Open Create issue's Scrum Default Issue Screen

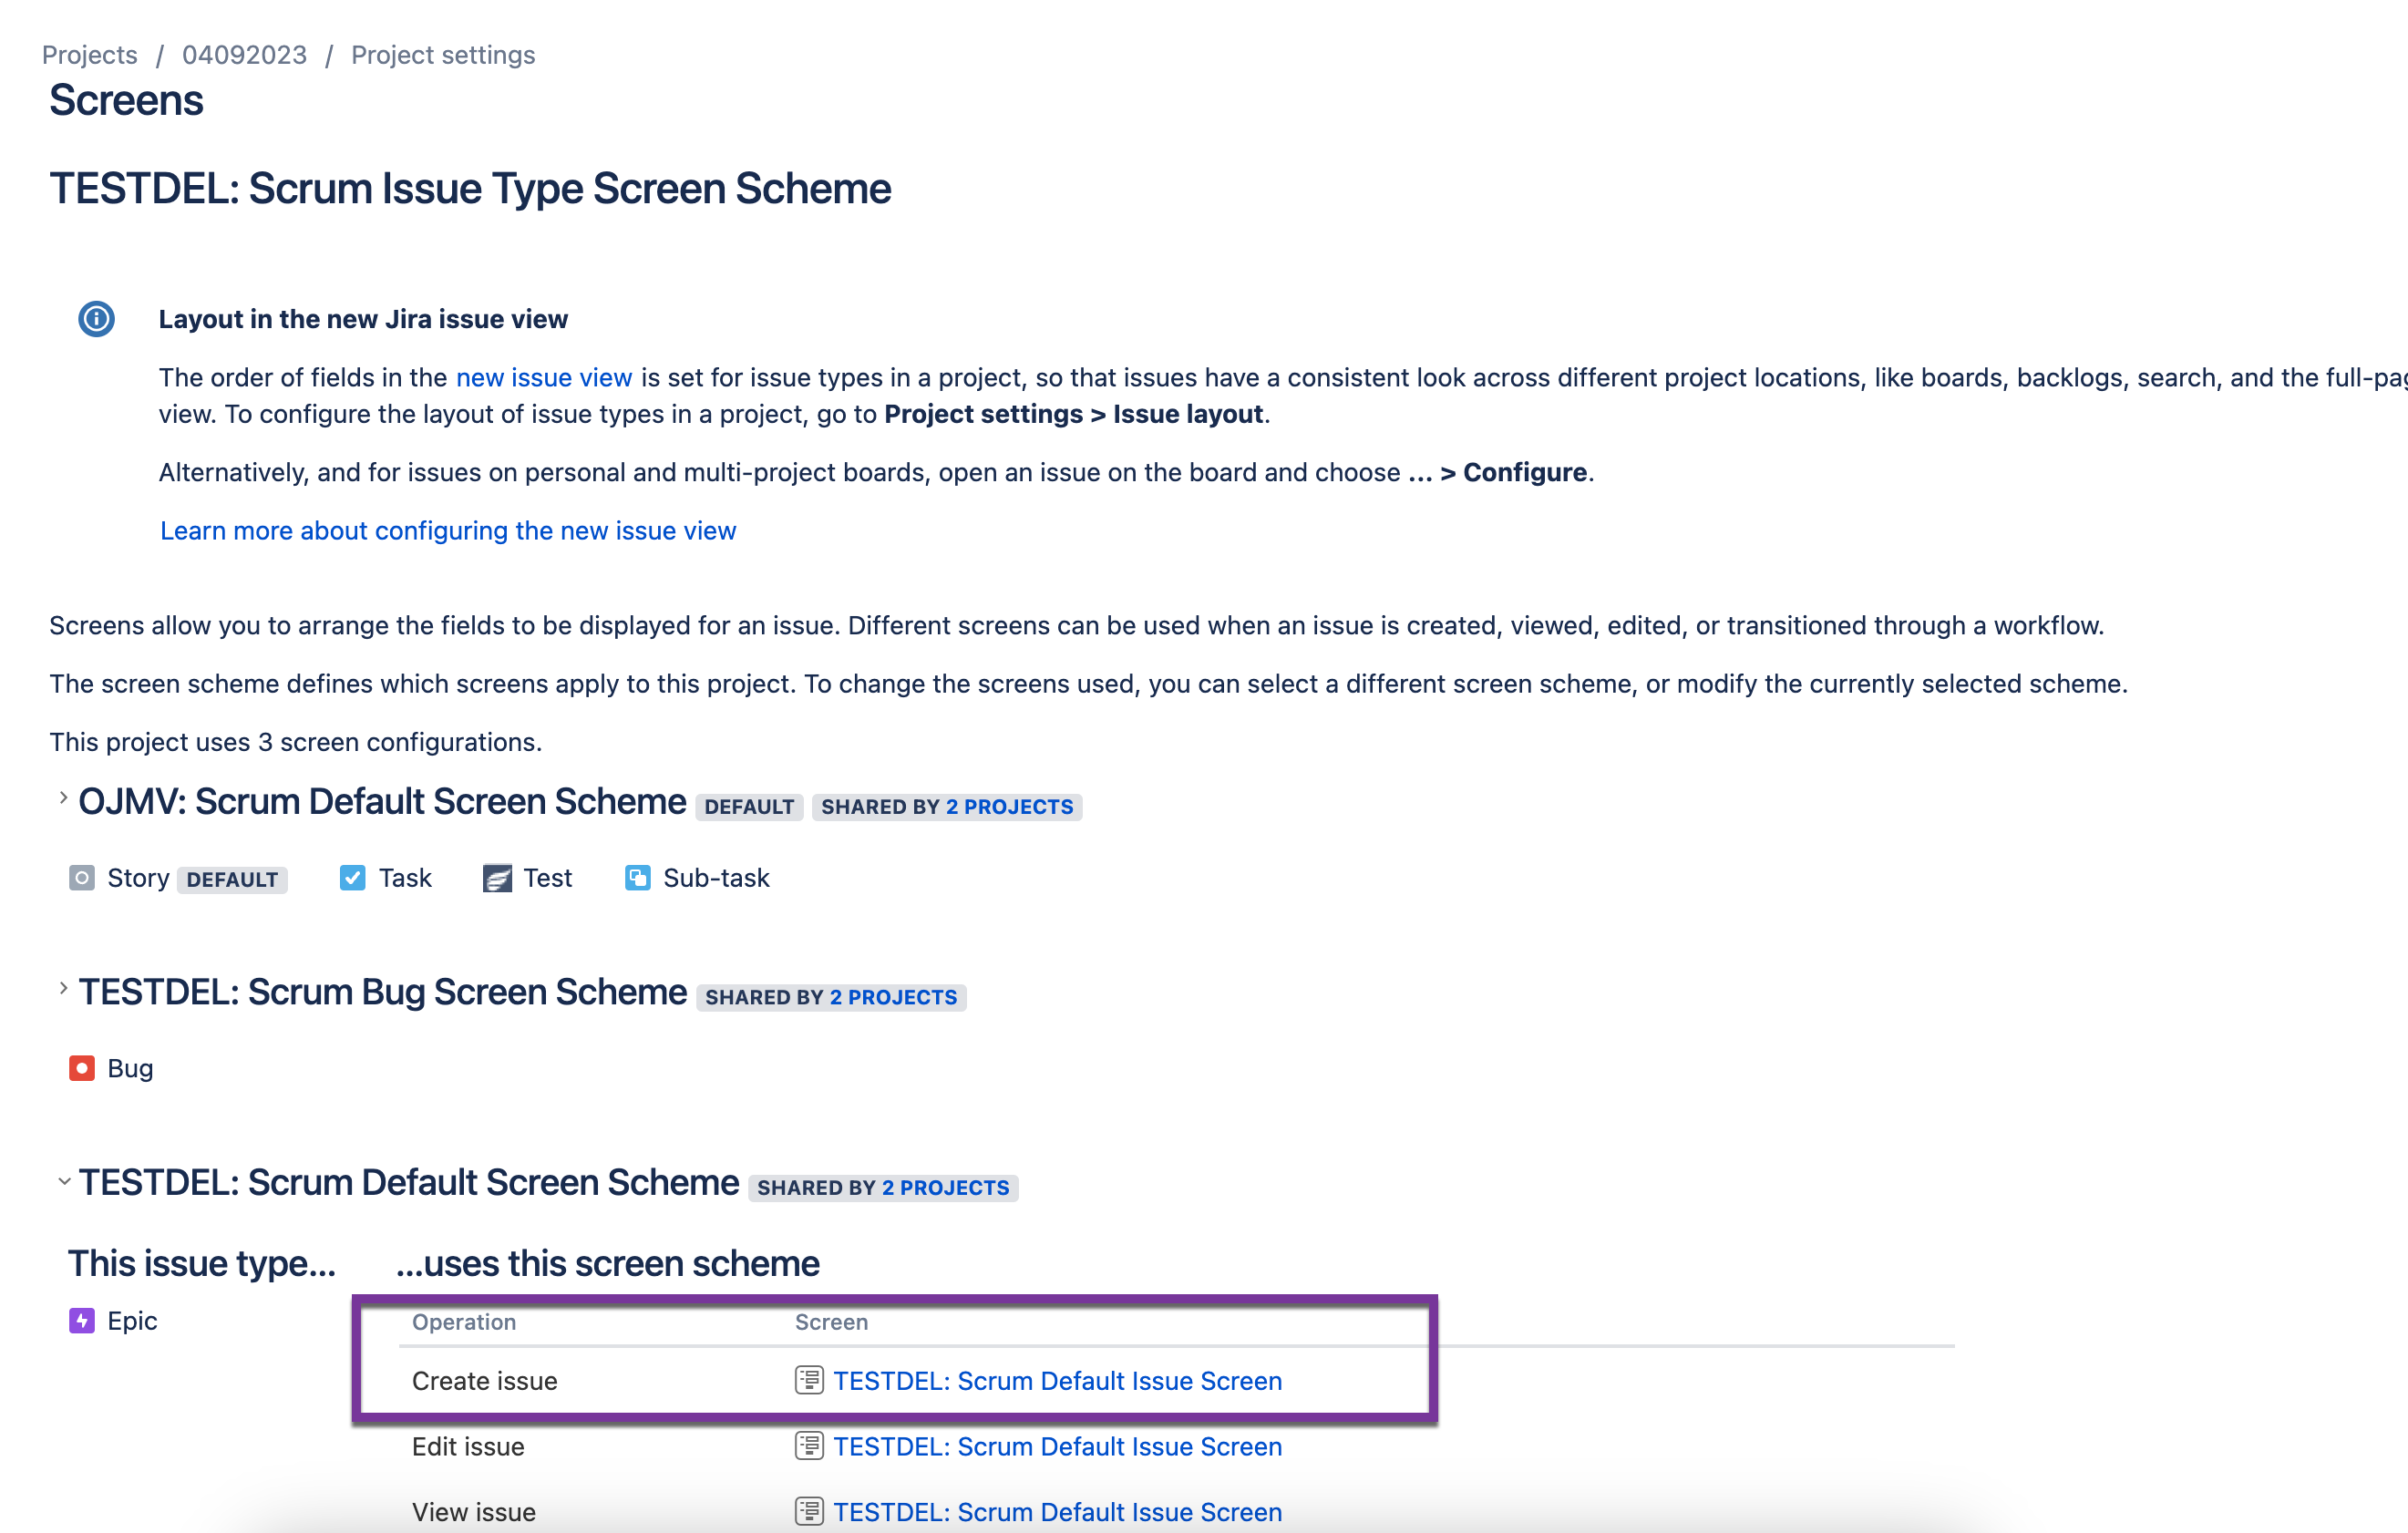tap(1057, 1380)
